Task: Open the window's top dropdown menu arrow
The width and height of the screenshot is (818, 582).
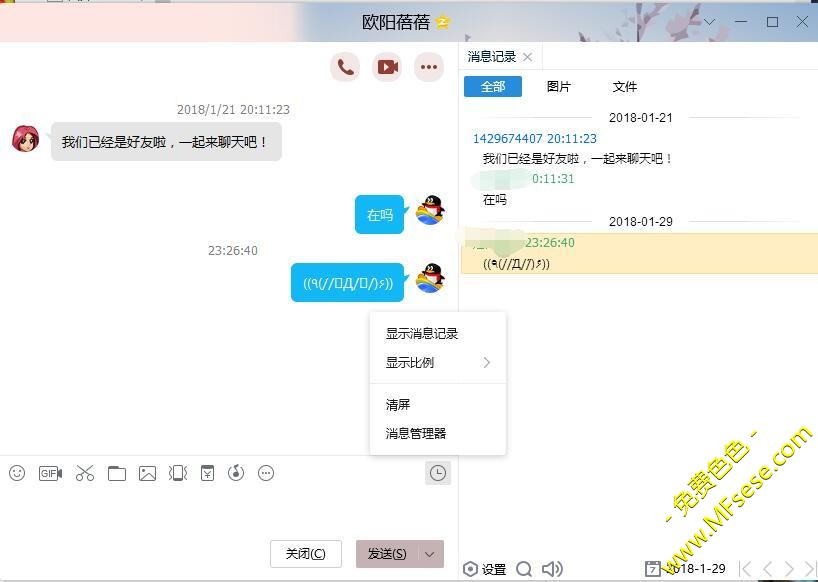Action: 709,22
